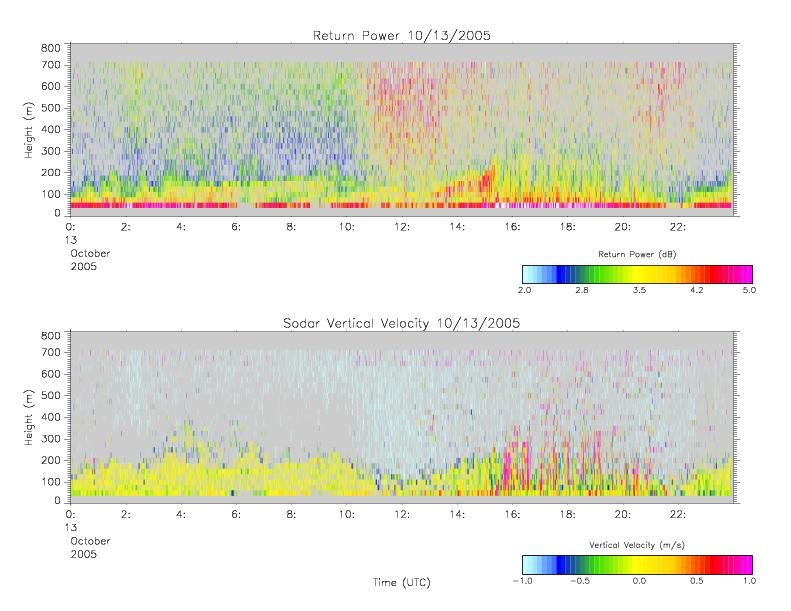791x611 pixels.
Task: Click the 600 height tick on Vertical Velocity plot
Action: (50, 374)
